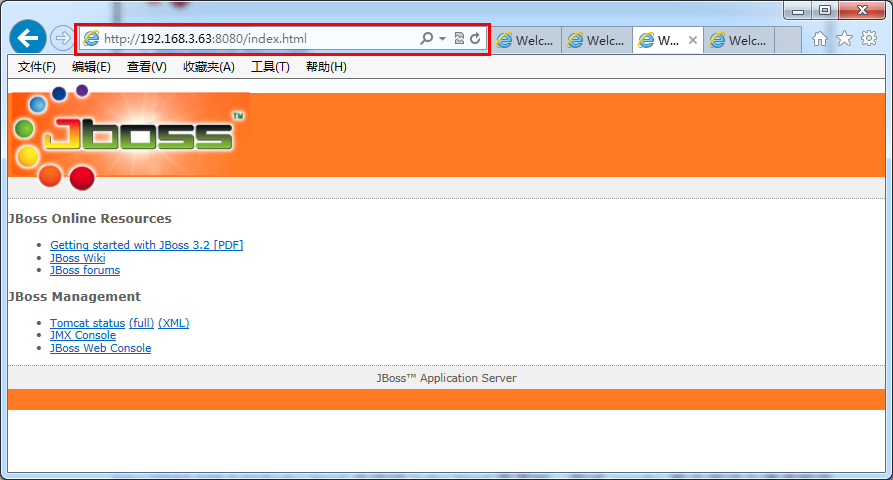The width and height of the screenshot is (893, 480).
Task: Open the JBoss forums link
Action: [x=85, y=270]
